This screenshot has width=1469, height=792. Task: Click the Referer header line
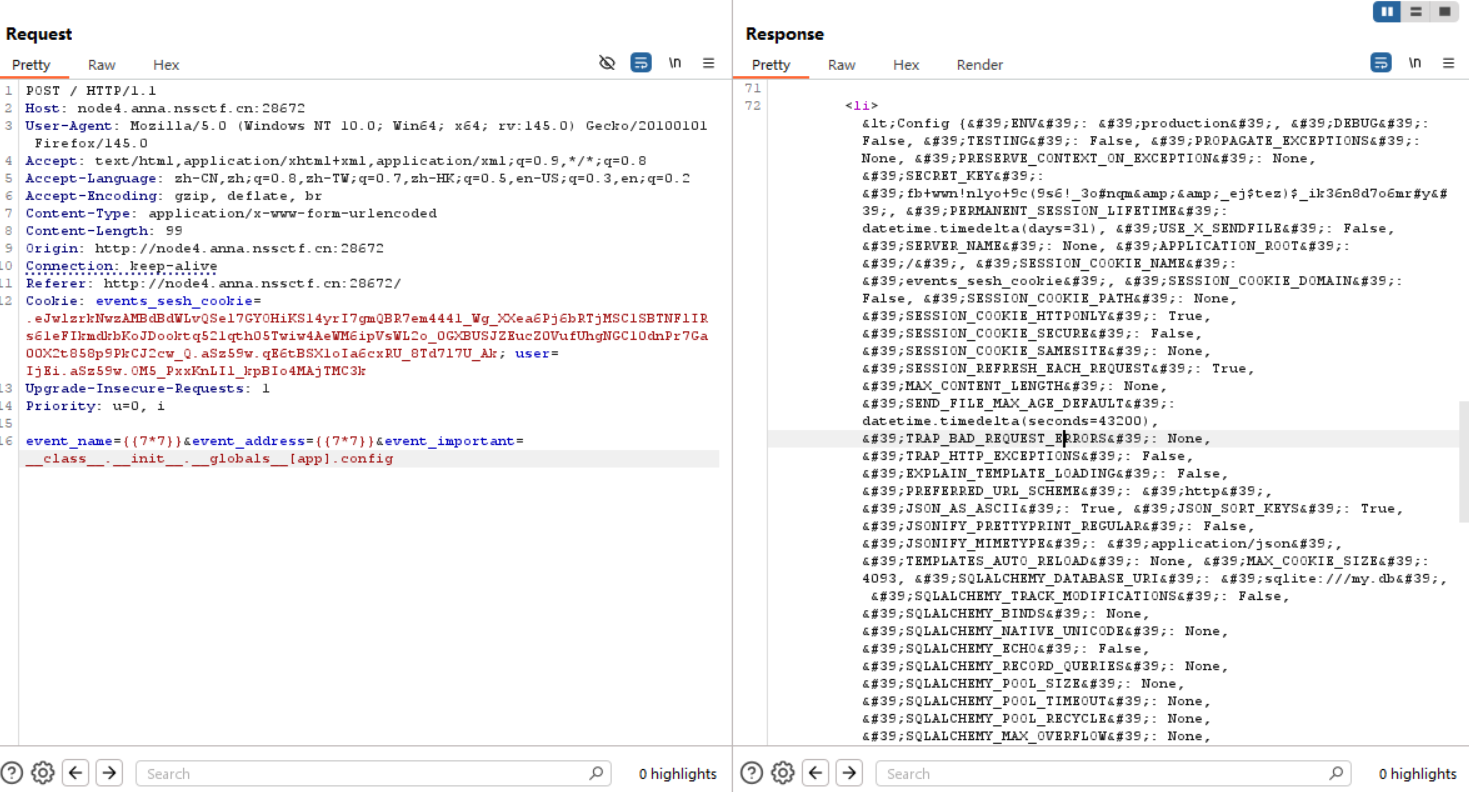(213, 283)
